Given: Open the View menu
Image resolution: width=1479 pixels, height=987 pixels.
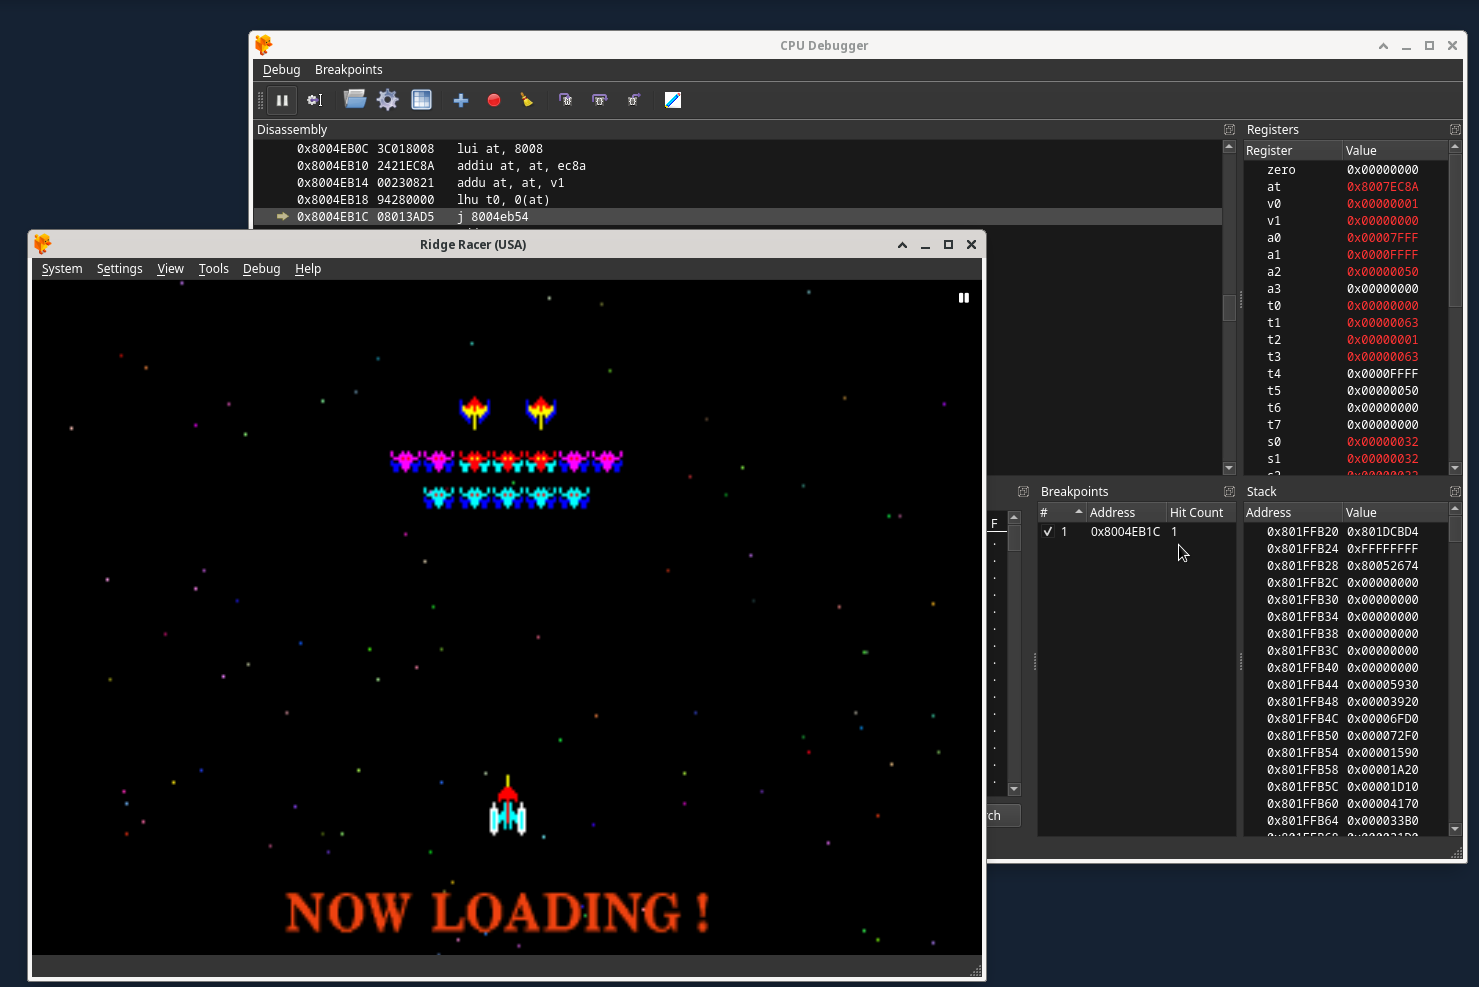Looking at the screenshot, I should pyautogui.click(x=170, y=269).
